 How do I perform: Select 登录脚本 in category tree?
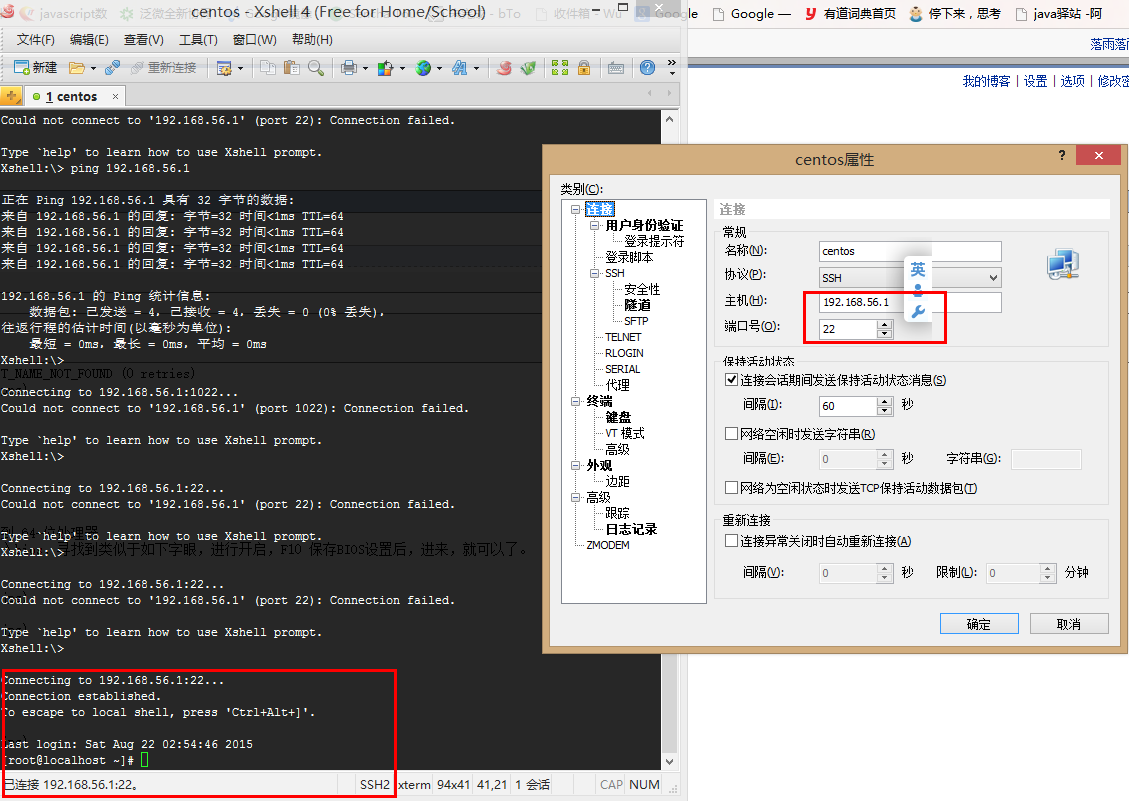(629, 257)
